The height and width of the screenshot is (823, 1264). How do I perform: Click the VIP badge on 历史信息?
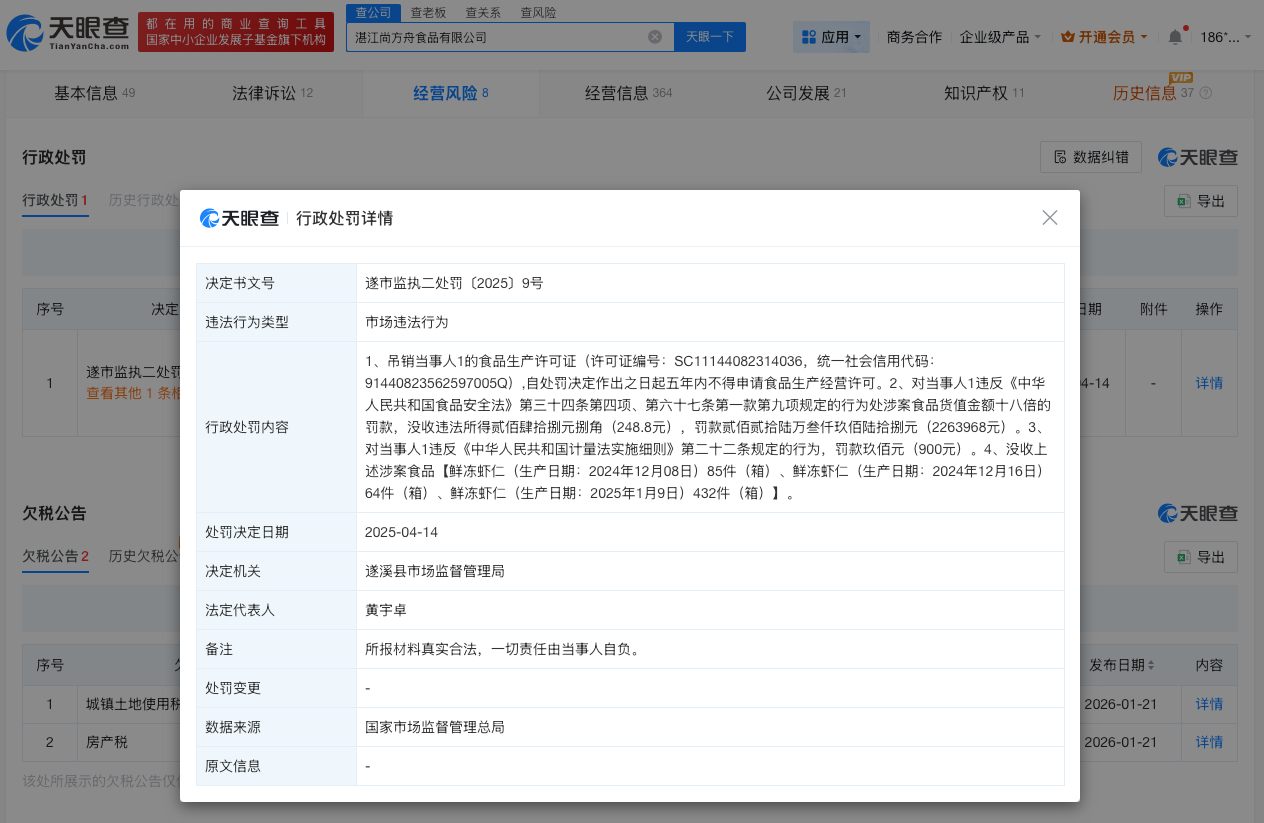pyautogui.click(x=1178, y=77)
